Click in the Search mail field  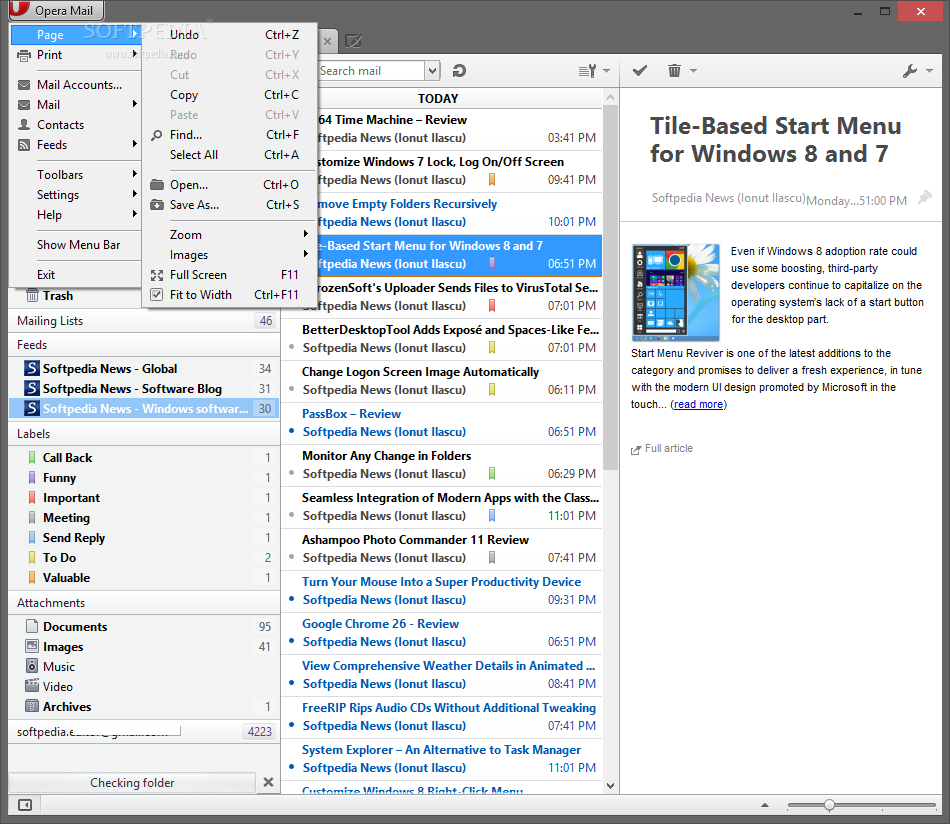[371, 71]
